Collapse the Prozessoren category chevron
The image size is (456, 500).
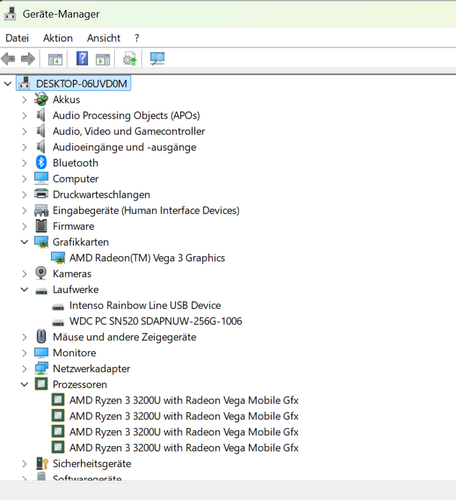pyautogui.click(x=24, y=385)
